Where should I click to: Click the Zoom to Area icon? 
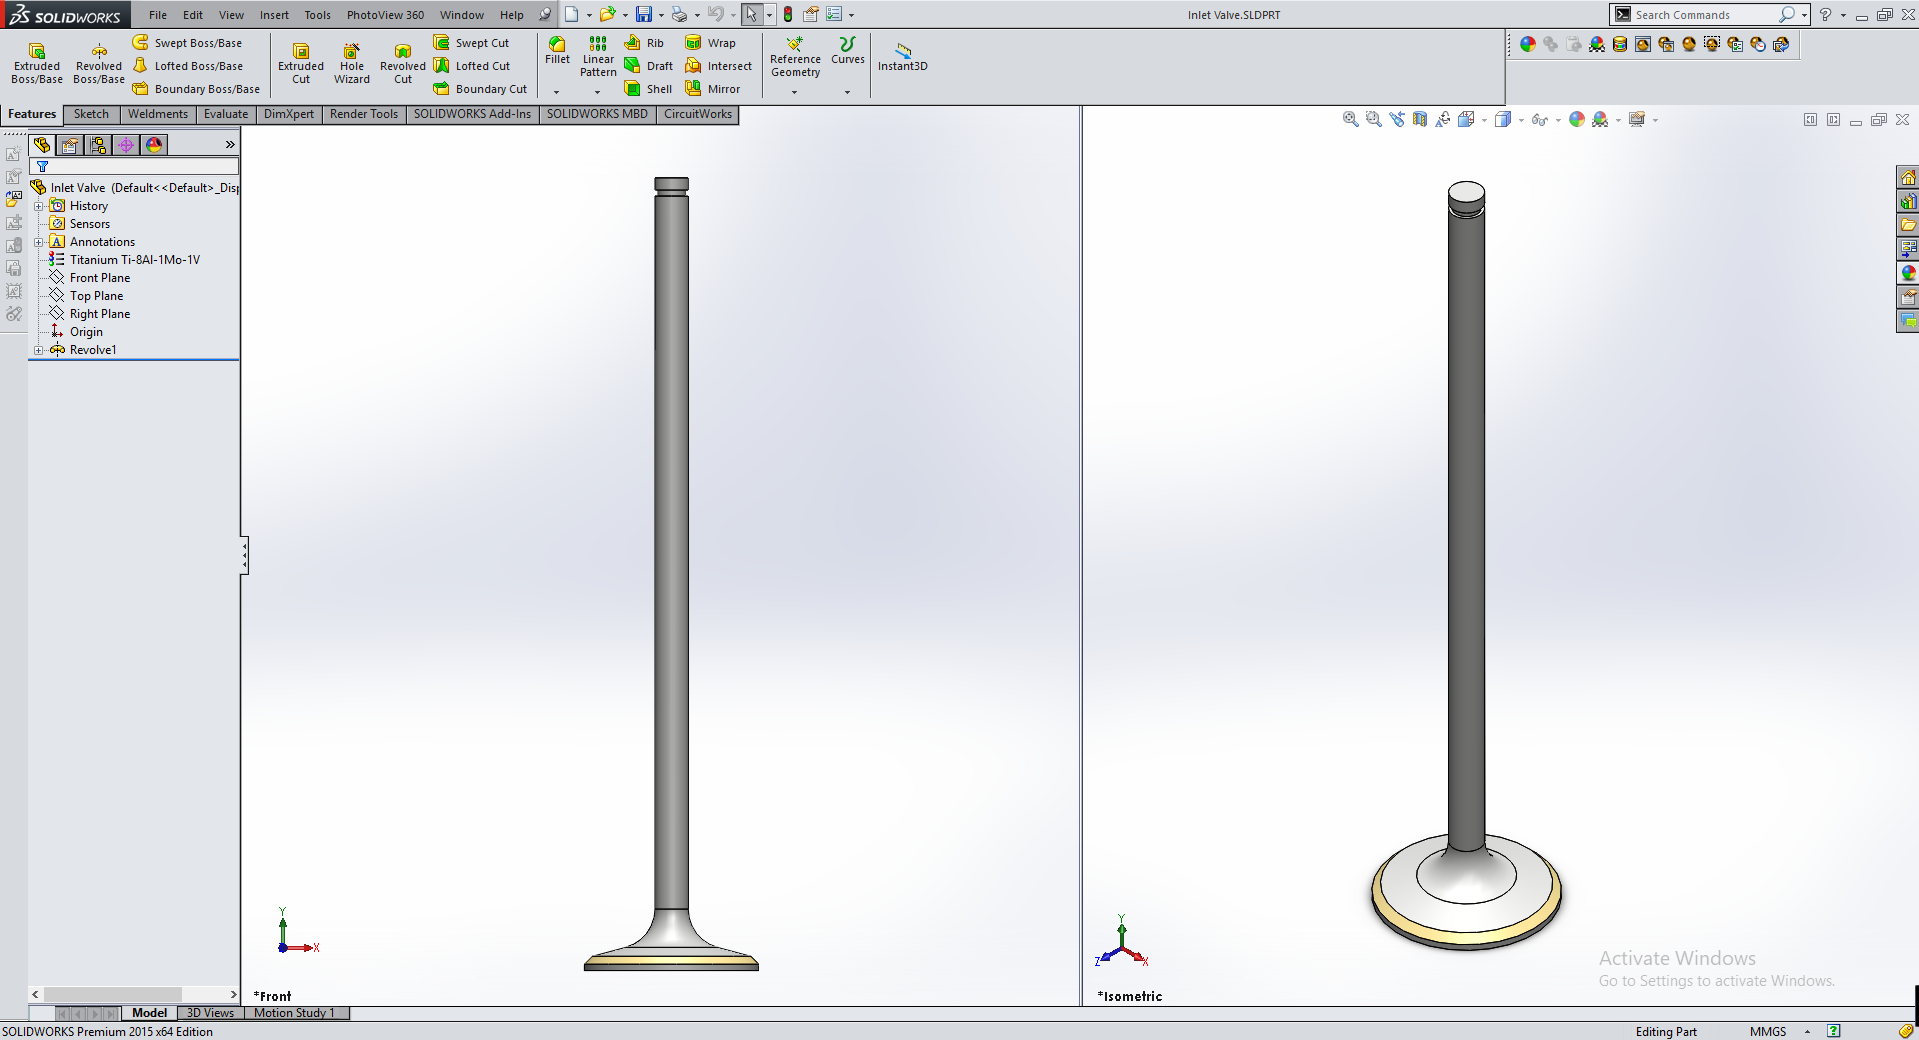(1374, 120)
